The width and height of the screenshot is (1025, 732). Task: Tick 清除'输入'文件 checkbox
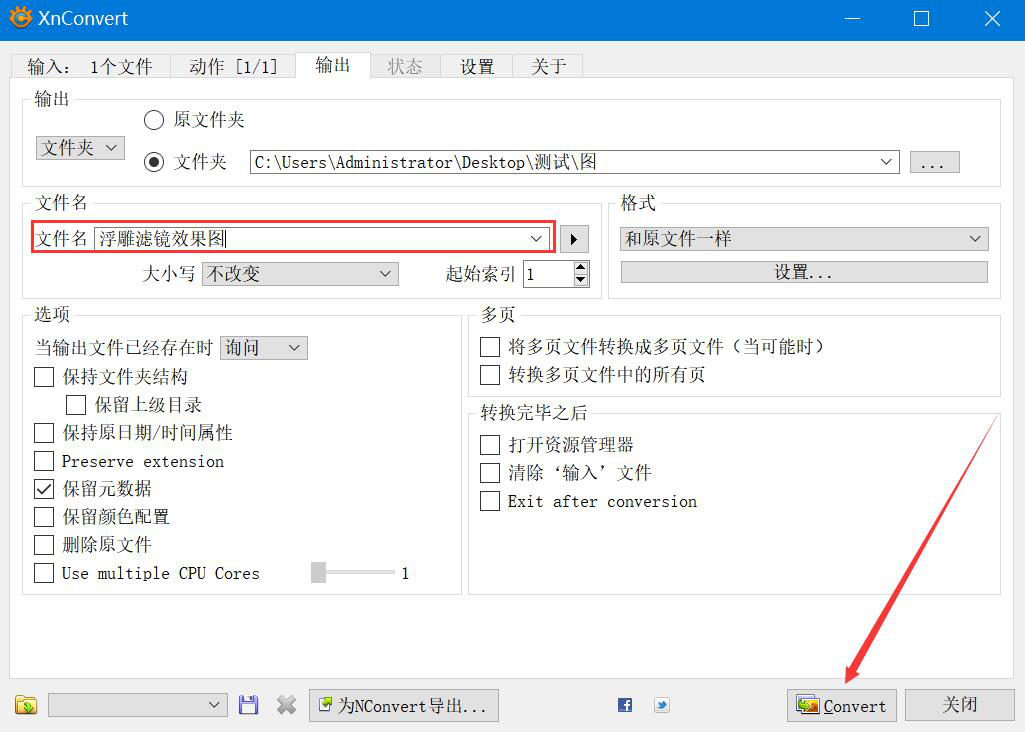coord(490,473)
